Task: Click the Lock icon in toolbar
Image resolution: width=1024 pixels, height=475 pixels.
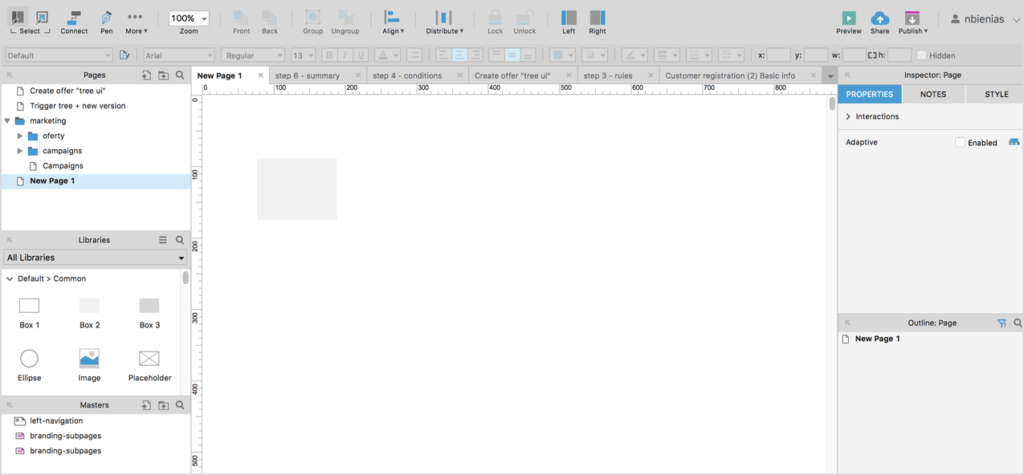Action: pos(495,22)
